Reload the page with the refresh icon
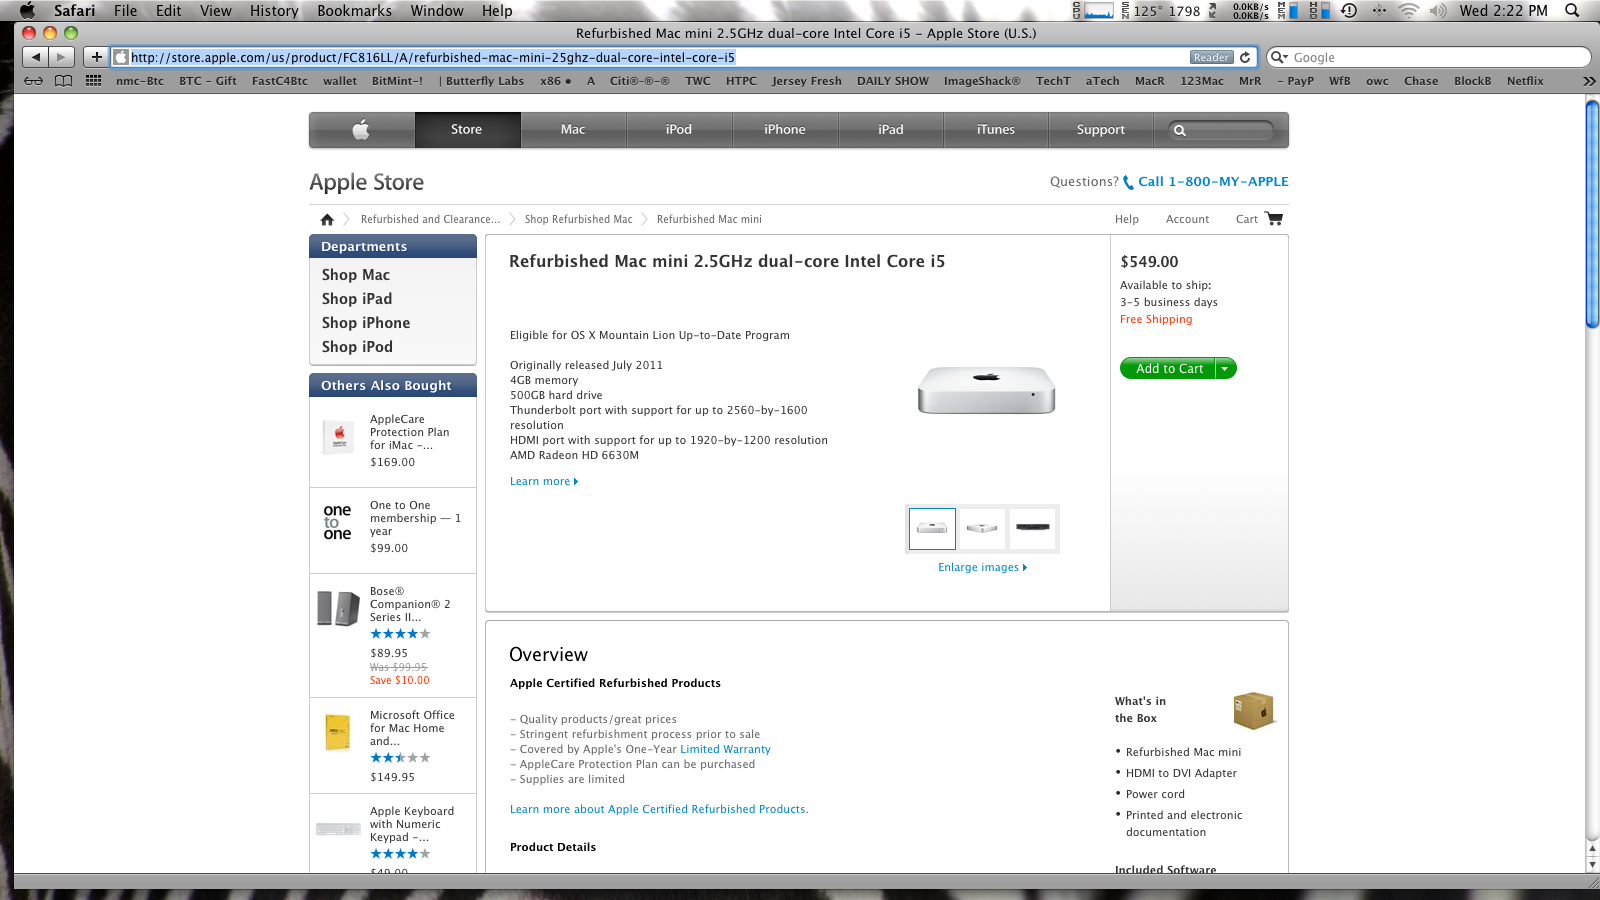Image resolution: width=1600 pixels, height=900 pixels. point(1245,57)
